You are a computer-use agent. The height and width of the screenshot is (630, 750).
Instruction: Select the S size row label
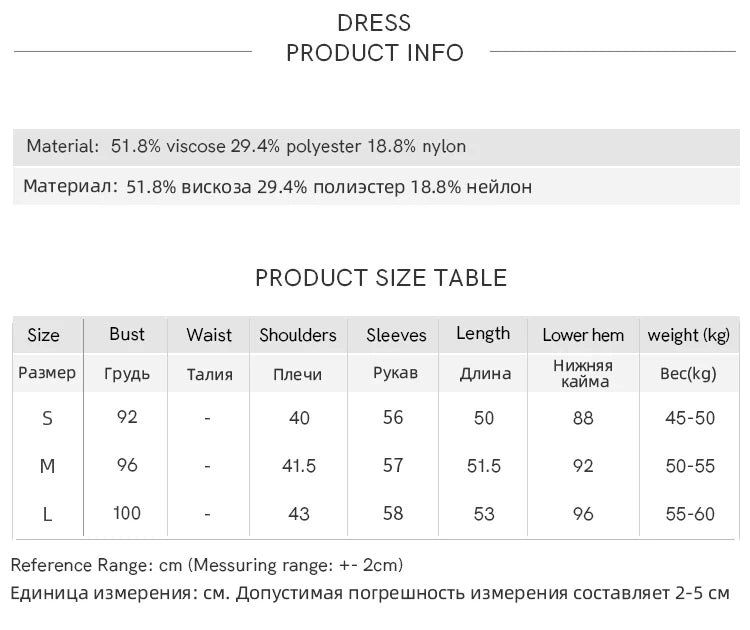point(47,418)
